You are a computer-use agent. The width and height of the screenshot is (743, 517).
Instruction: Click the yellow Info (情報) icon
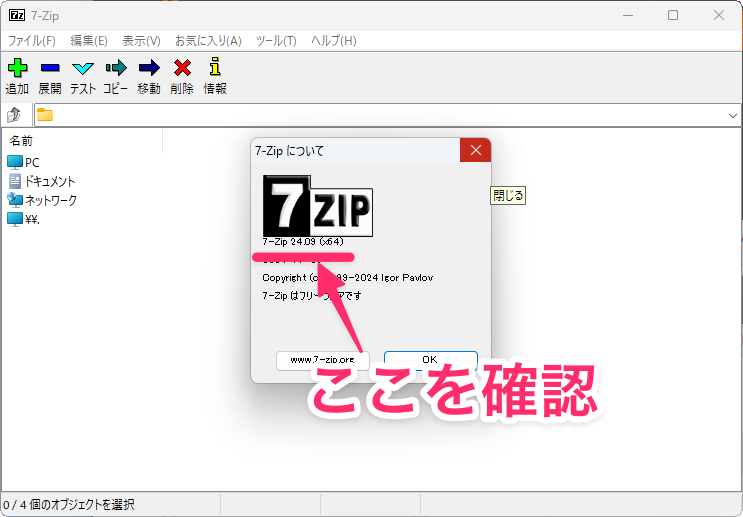coord(214,69)
